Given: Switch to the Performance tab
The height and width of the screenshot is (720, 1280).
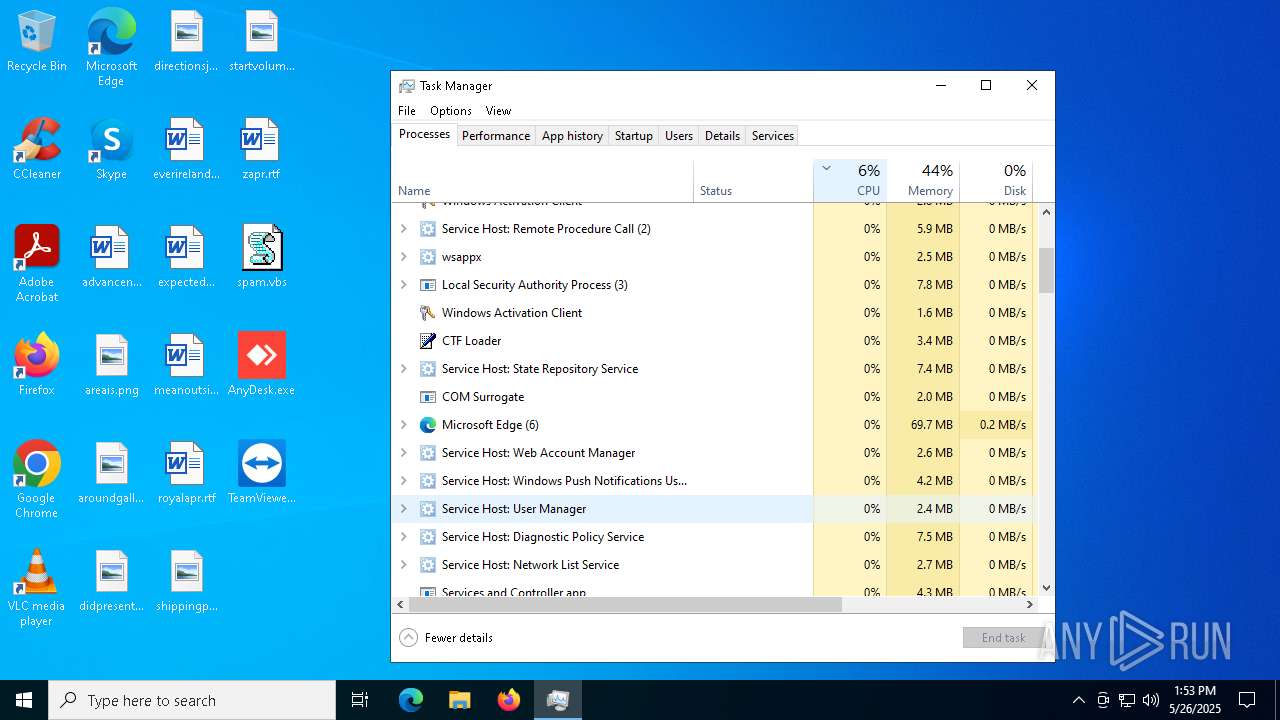Looking at the screenshot, I should 496,136.
